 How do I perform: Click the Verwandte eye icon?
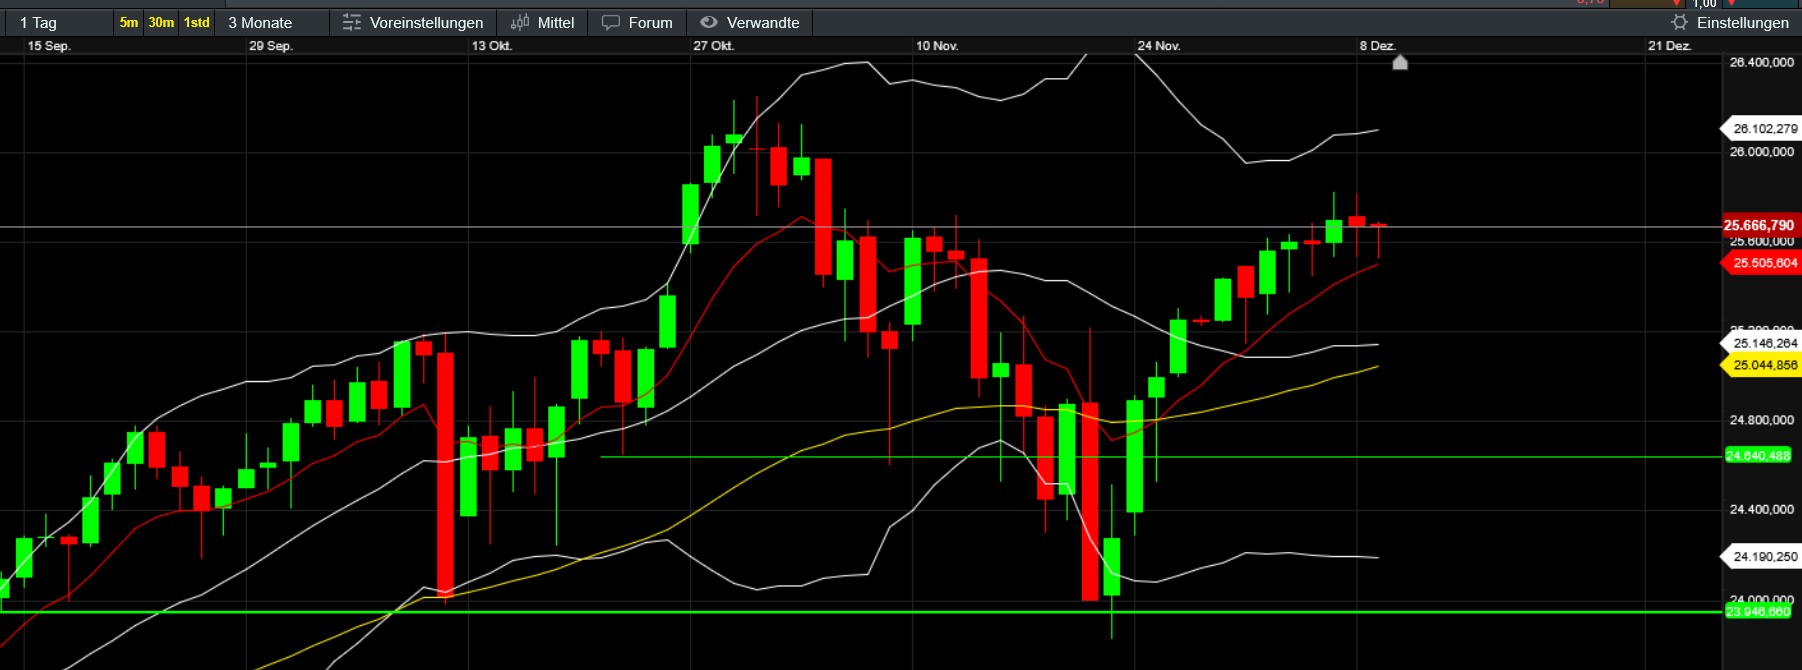pos(709,22)
